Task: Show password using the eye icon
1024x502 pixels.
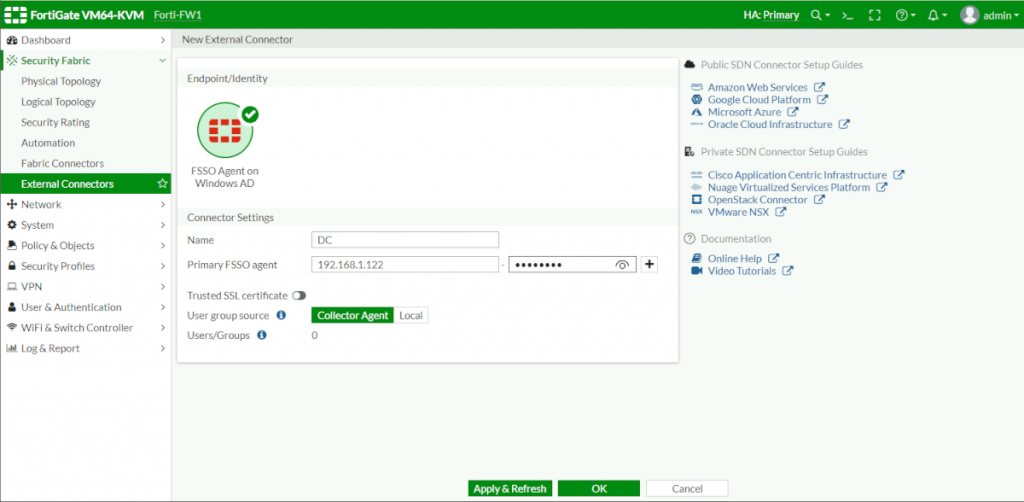Action: click(x=622, y=265)
